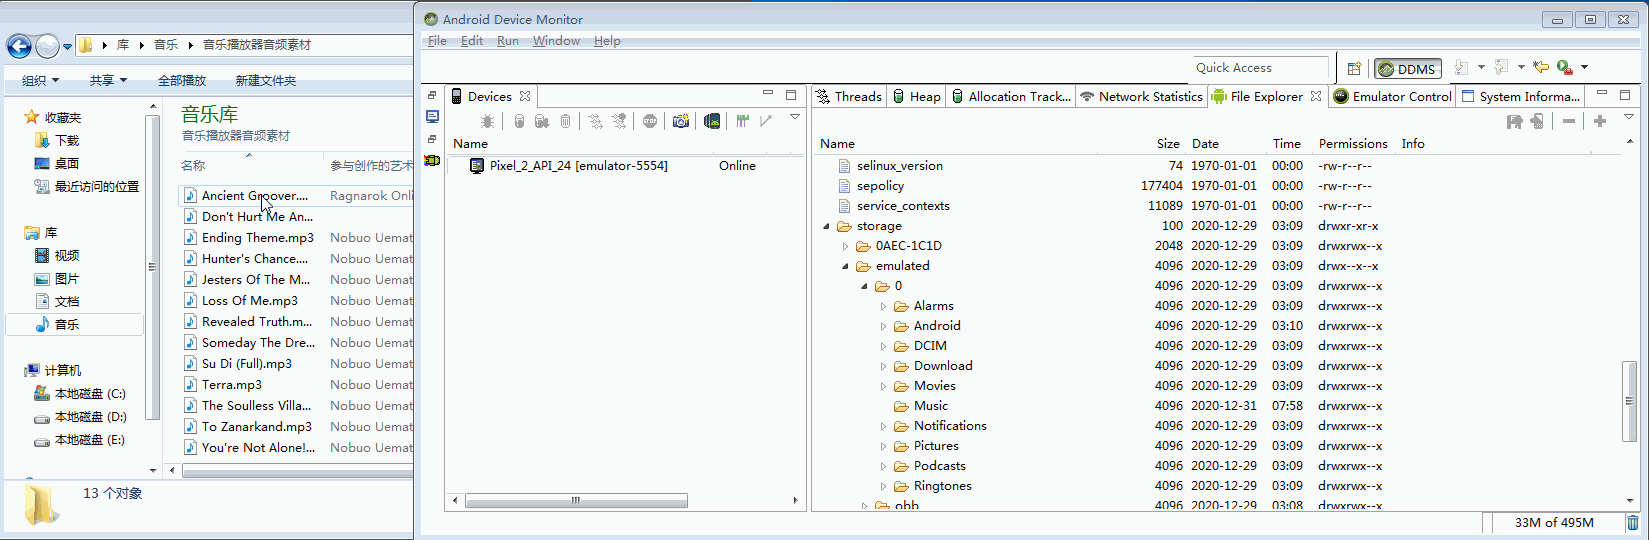The height and width of the screenshot is (540, 1649).
Task: Open dropdown next to run external tools
Action: click(x=1585, y=67)
